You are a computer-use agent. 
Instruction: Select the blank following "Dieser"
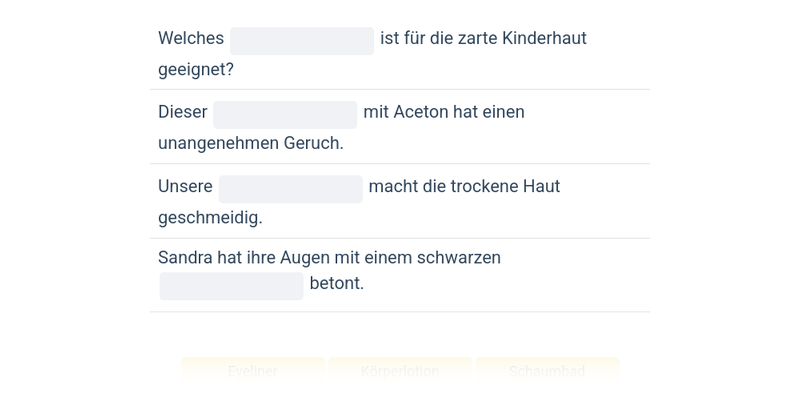(284, 114)
